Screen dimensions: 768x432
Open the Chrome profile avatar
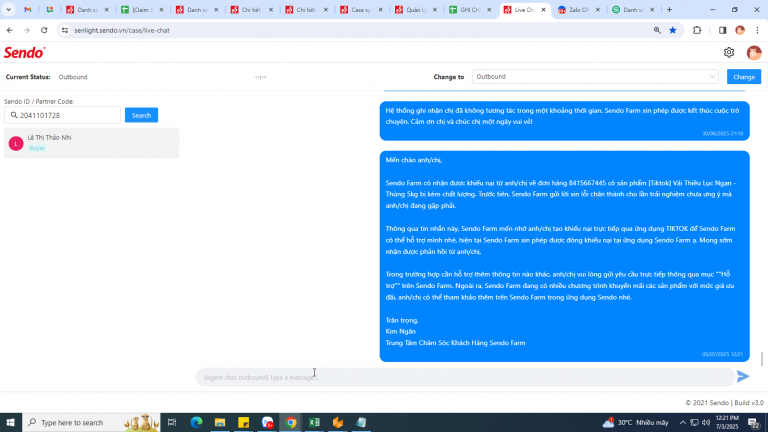coord(740,30)
